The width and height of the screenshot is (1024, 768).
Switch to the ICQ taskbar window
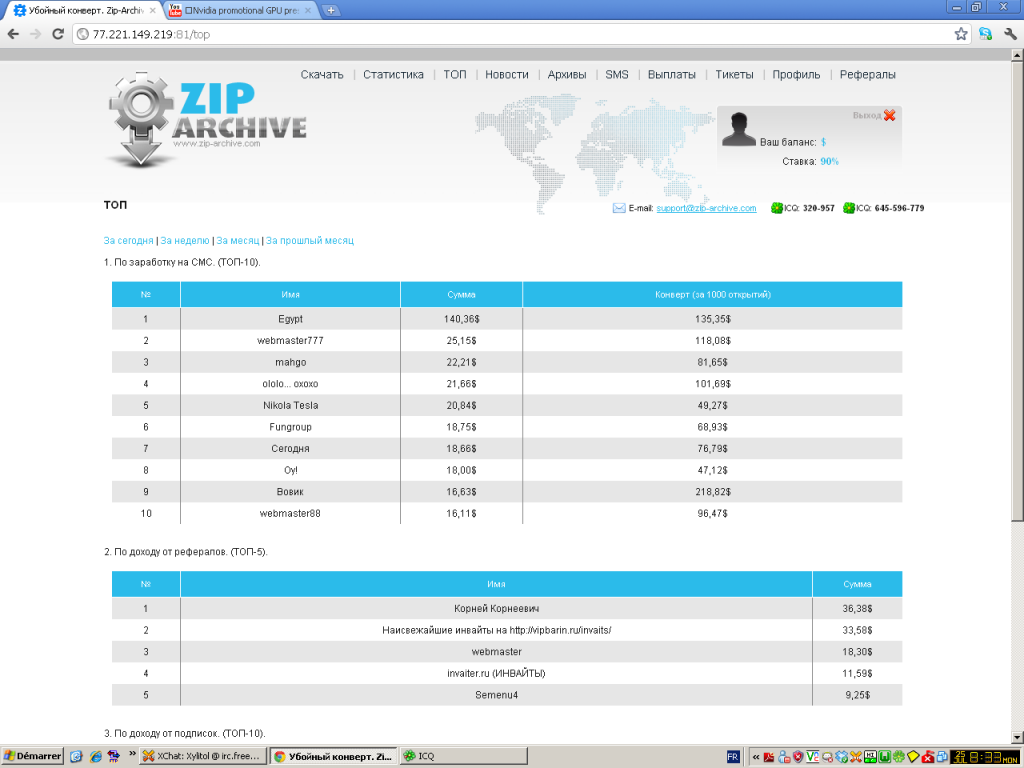464,756
